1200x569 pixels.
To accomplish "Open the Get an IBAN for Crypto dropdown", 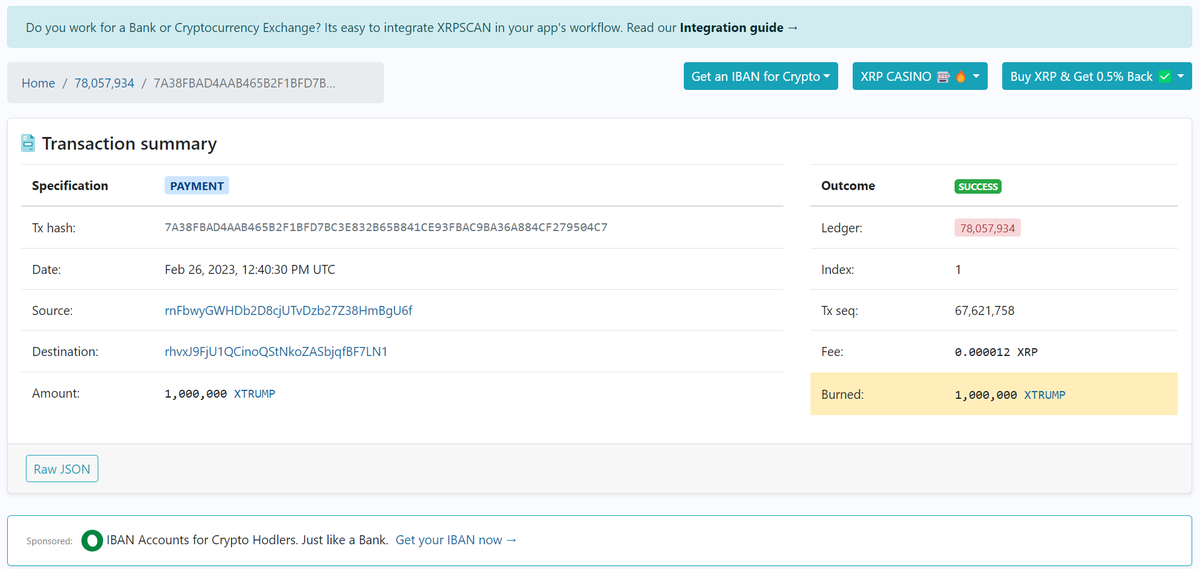I will [762, 76].
